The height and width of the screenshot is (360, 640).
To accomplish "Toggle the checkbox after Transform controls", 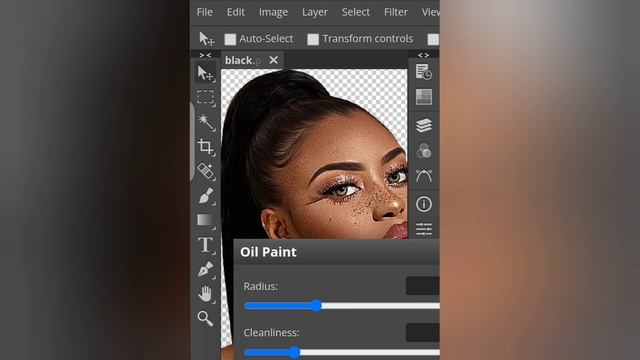I will click(433, 39).
